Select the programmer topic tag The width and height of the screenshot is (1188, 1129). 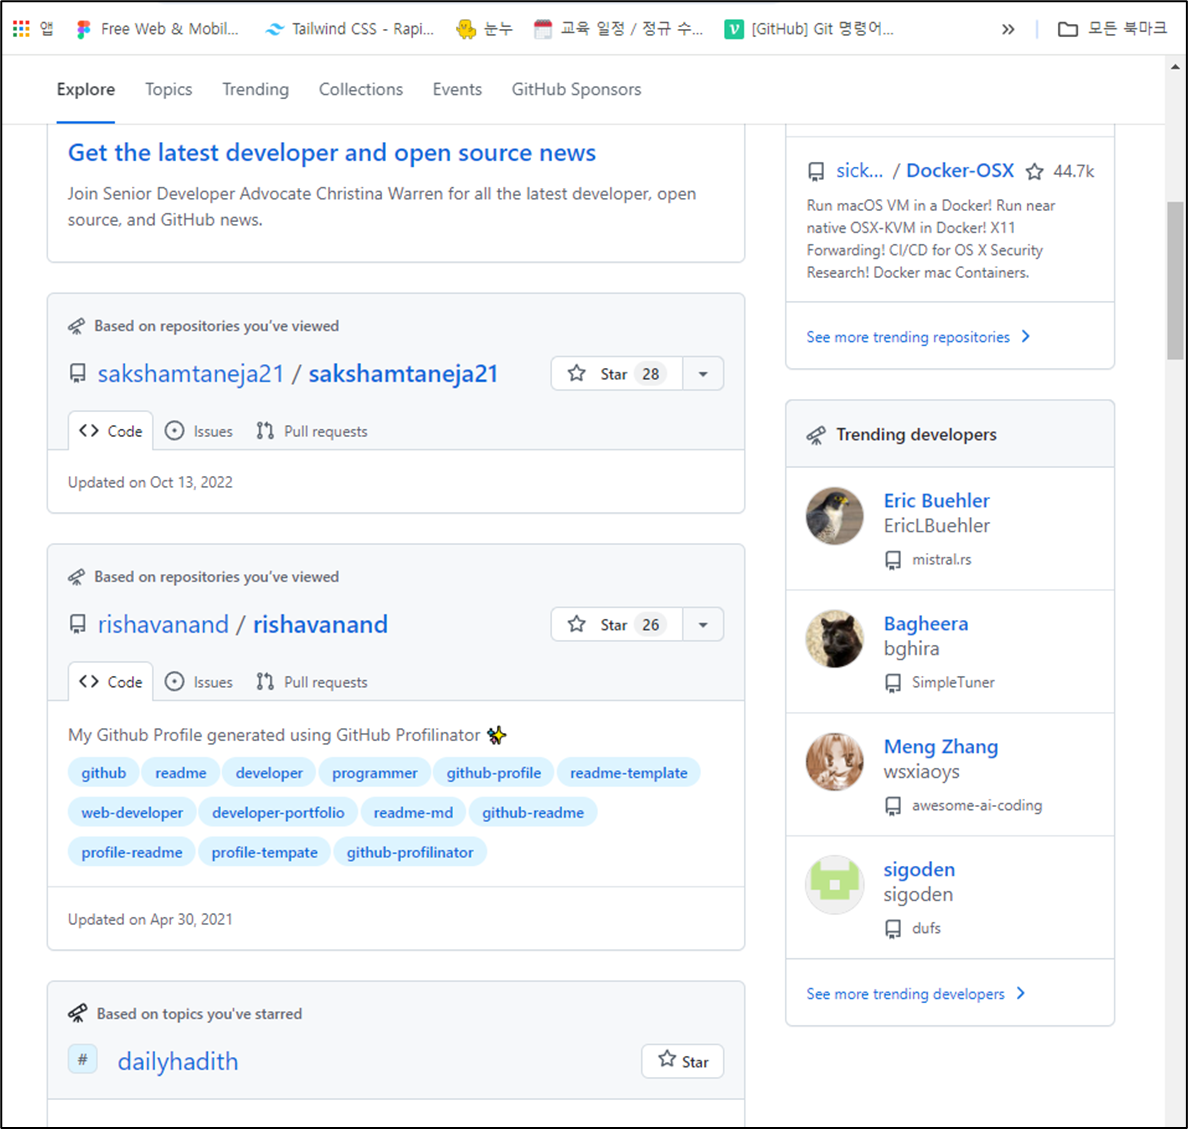(374, 773)
